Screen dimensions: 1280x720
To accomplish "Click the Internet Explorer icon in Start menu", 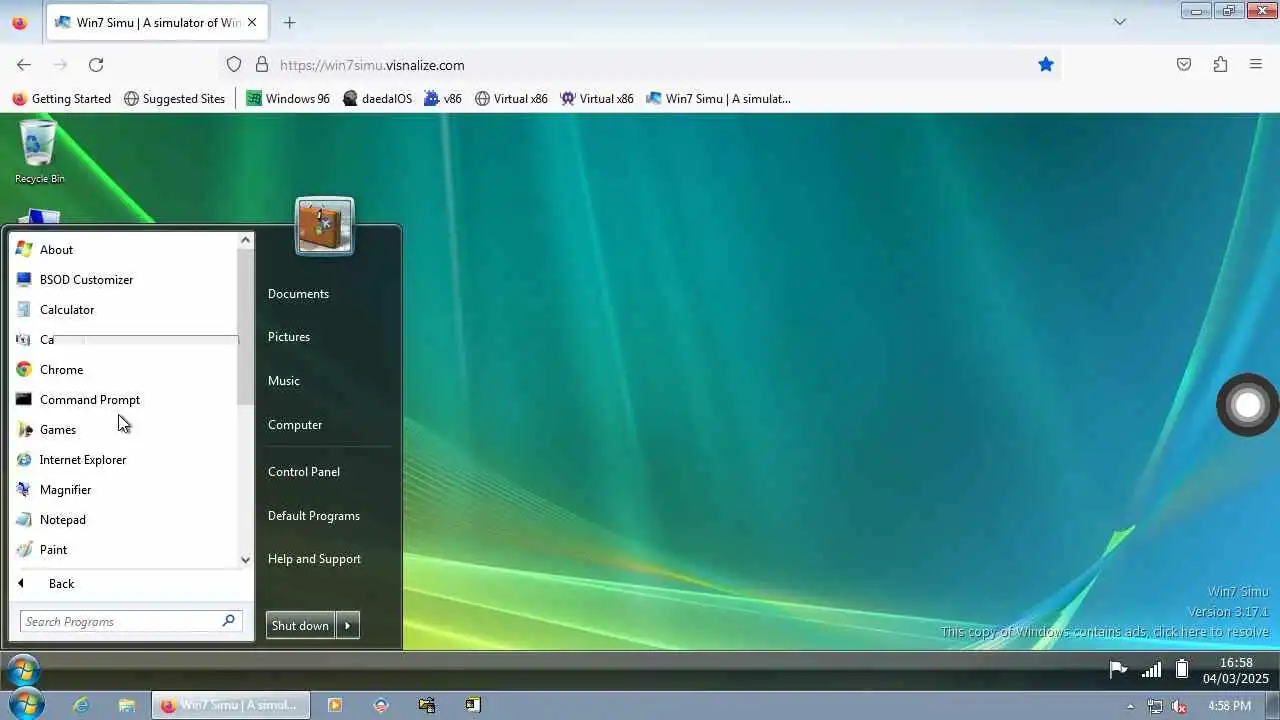I will pyautogui.click(x=24, y=459).
